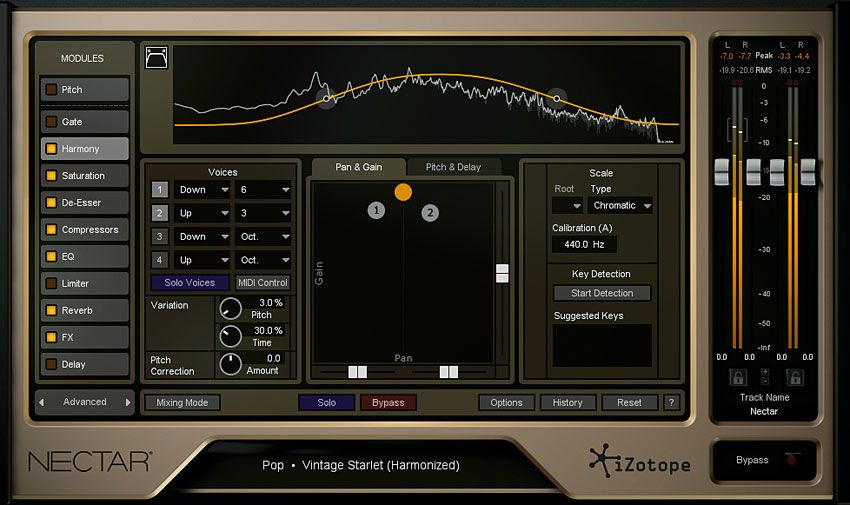
Task: Toggle the FX module power
Action: 51,337
